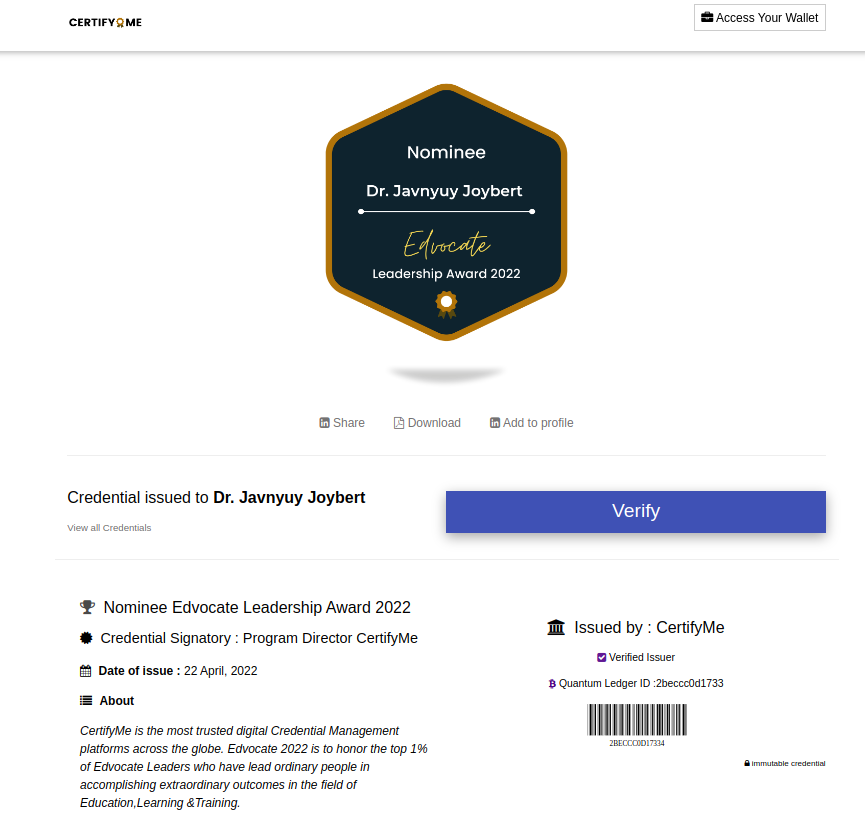865x815 pixels.
Task: Click the immutable credential label text
Action: pyautogui.click(x=790, y=763)
